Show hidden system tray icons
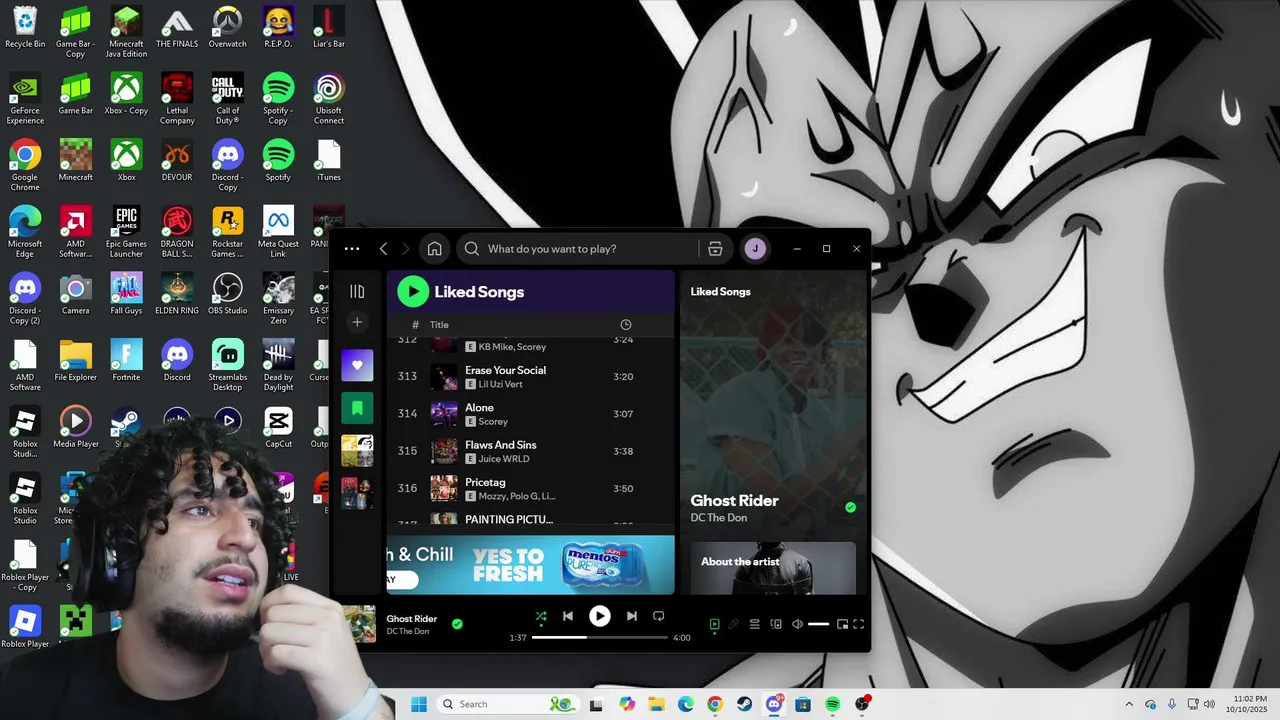The width and height of the screenshot is (1280, 720). click(x=1129, y=704)
